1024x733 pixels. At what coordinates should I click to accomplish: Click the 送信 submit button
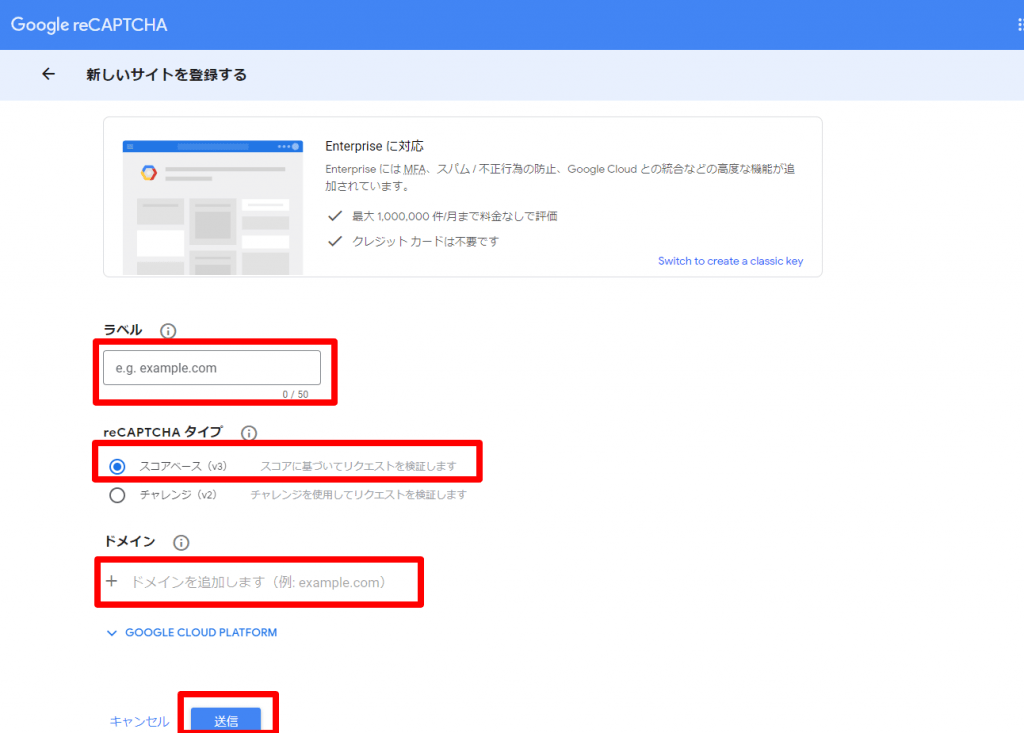coord(226,721)
